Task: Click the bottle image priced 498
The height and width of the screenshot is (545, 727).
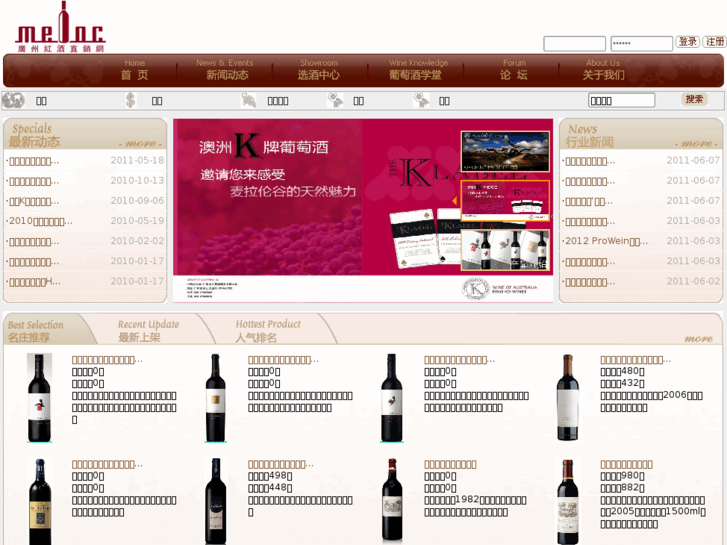Action: [216, 501]
